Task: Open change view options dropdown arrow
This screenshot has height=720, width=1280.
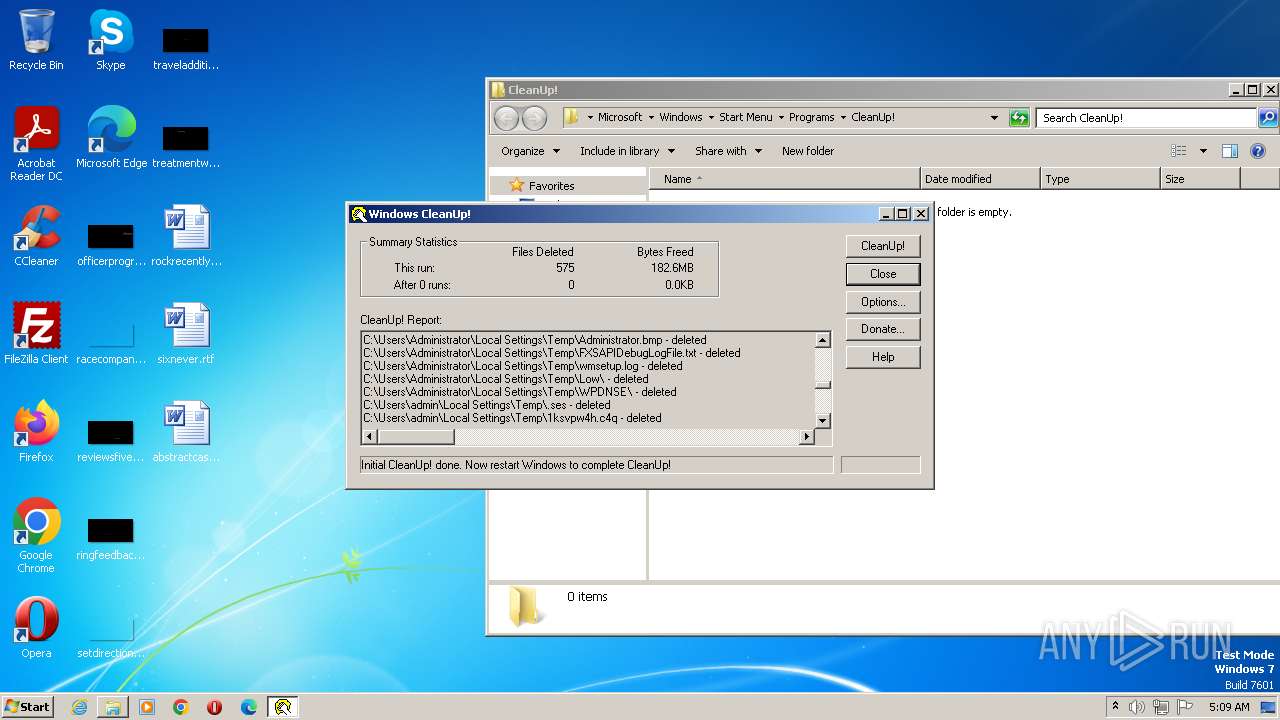Action: tap(1203, 151)
